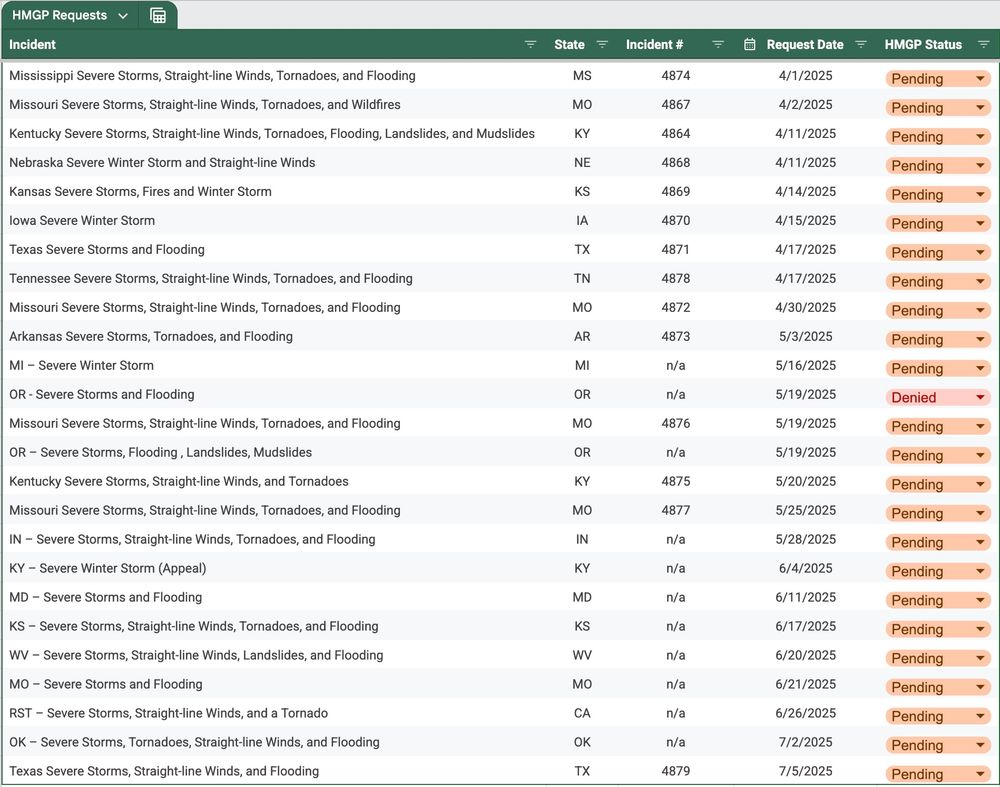Image resolution: width=1000 pixels, height=787 pixels.
Task: Select the state cell CA
Action: coord(582,713)
